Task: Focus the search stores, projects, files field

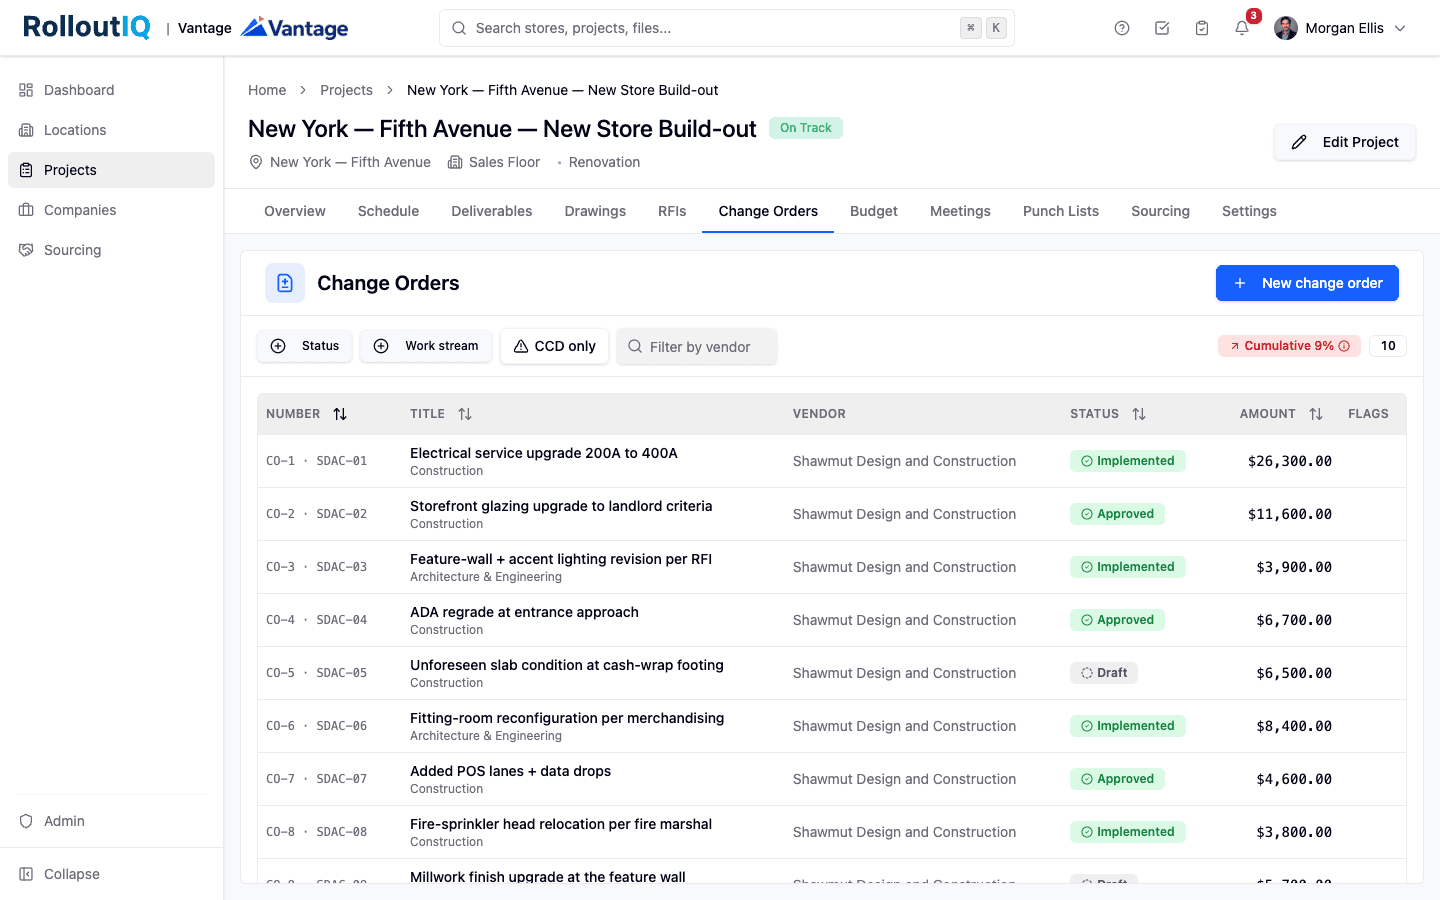Action: pos(727,28)
